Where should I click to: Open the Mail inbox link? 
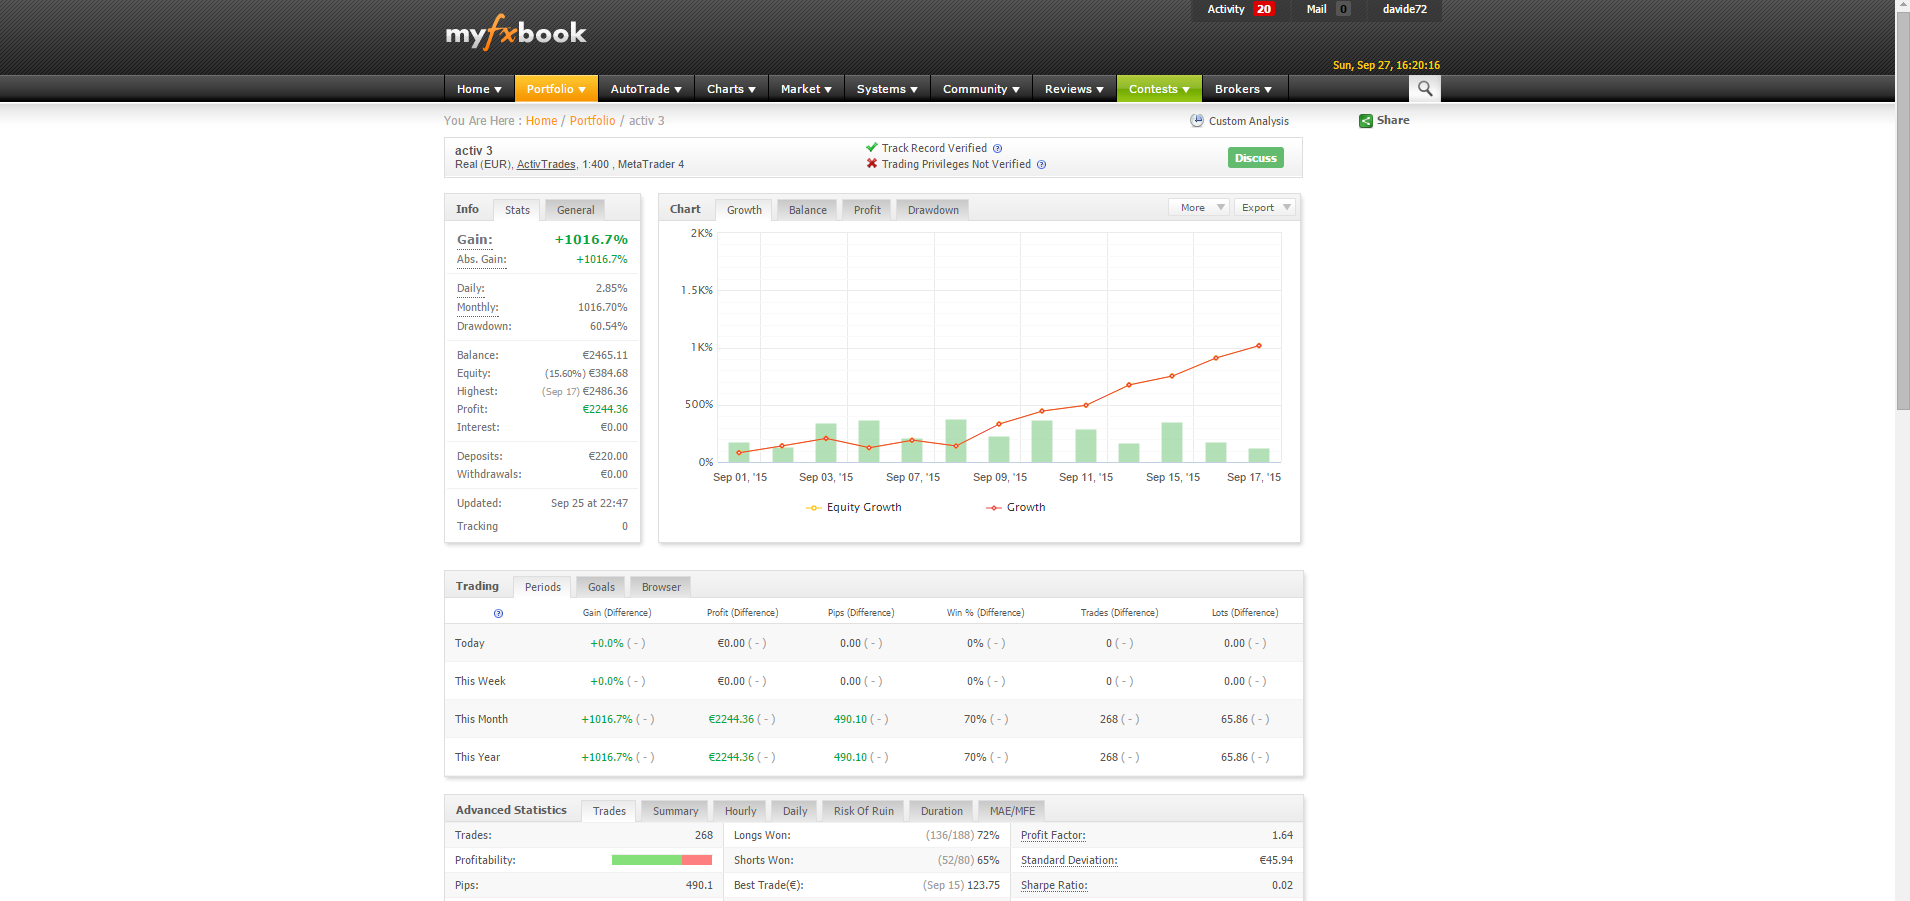1328,9
